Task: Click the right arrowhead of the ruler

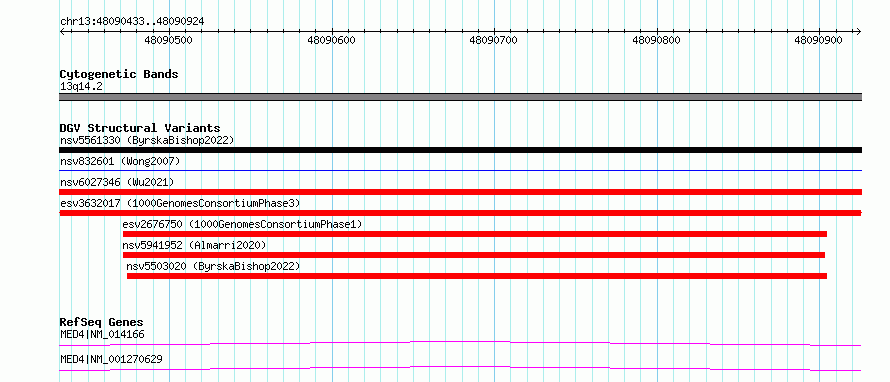Action: (x=859, y=32)
